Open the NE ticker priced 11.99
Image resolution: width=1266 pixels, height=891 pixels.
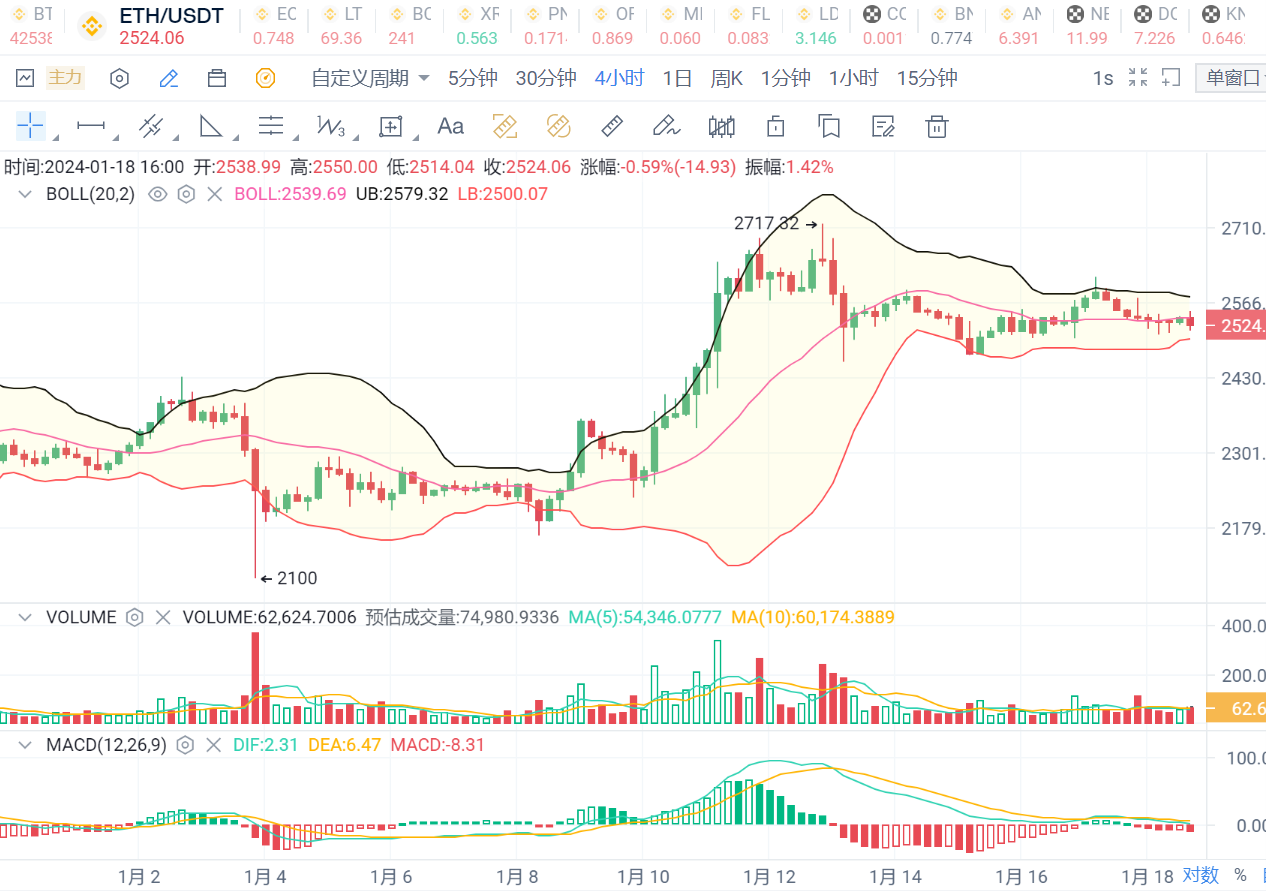[x=1087, y=26]
